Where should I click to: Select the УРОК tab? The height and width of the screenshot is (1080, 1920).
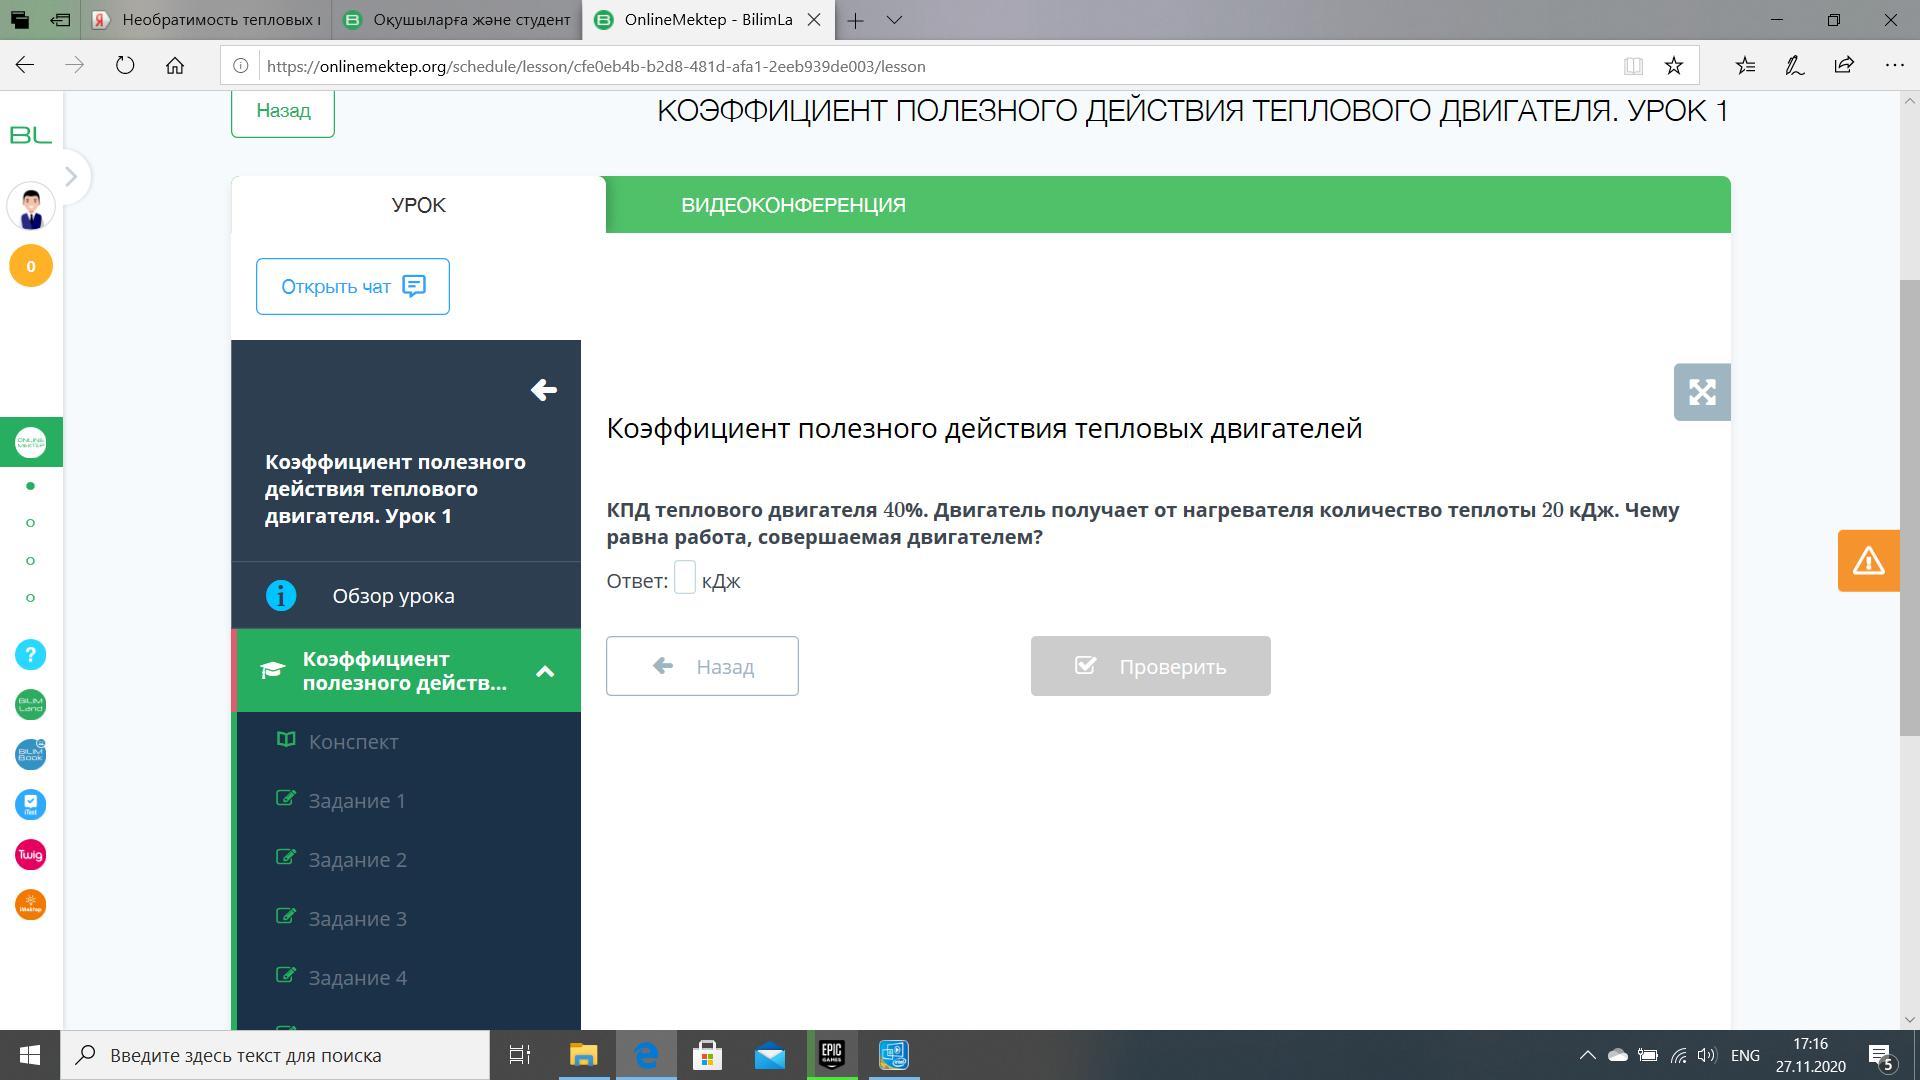pos(418,205)
